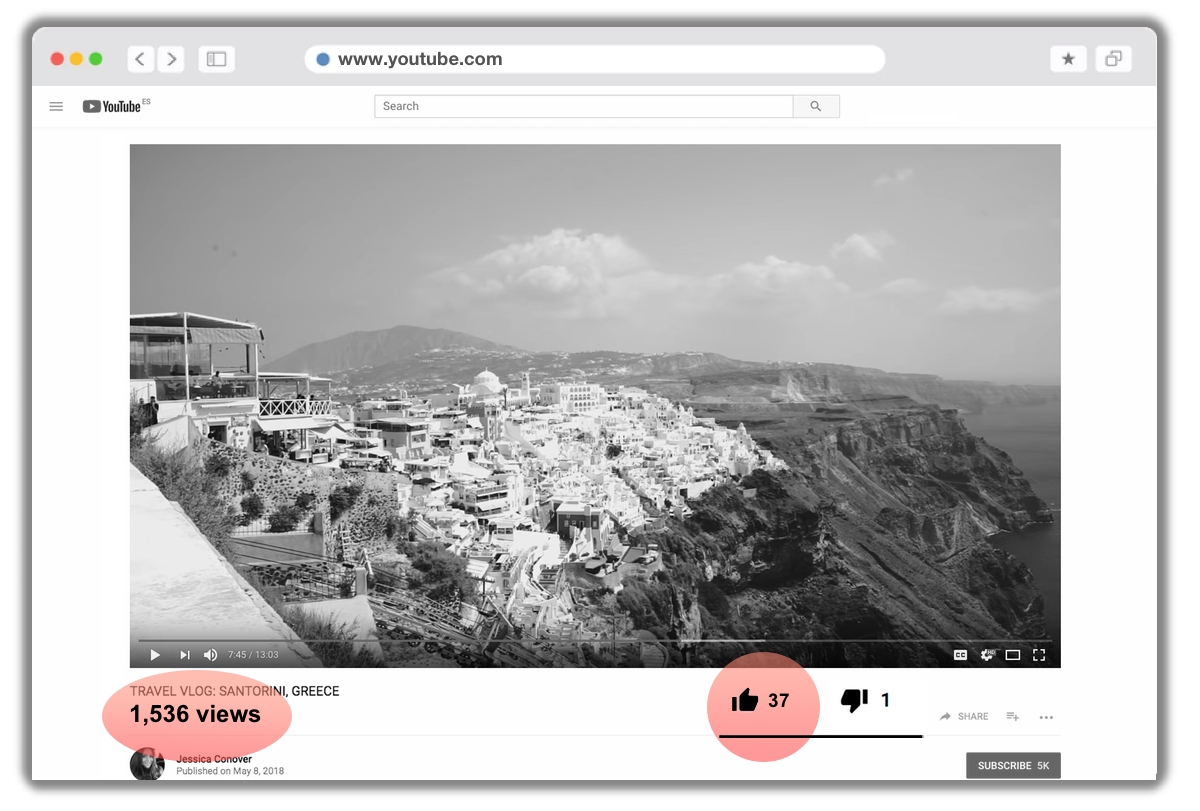Like the video with thumbs up
The width and height of the screenshot is (1200, 811).
[x=745, y=701]
